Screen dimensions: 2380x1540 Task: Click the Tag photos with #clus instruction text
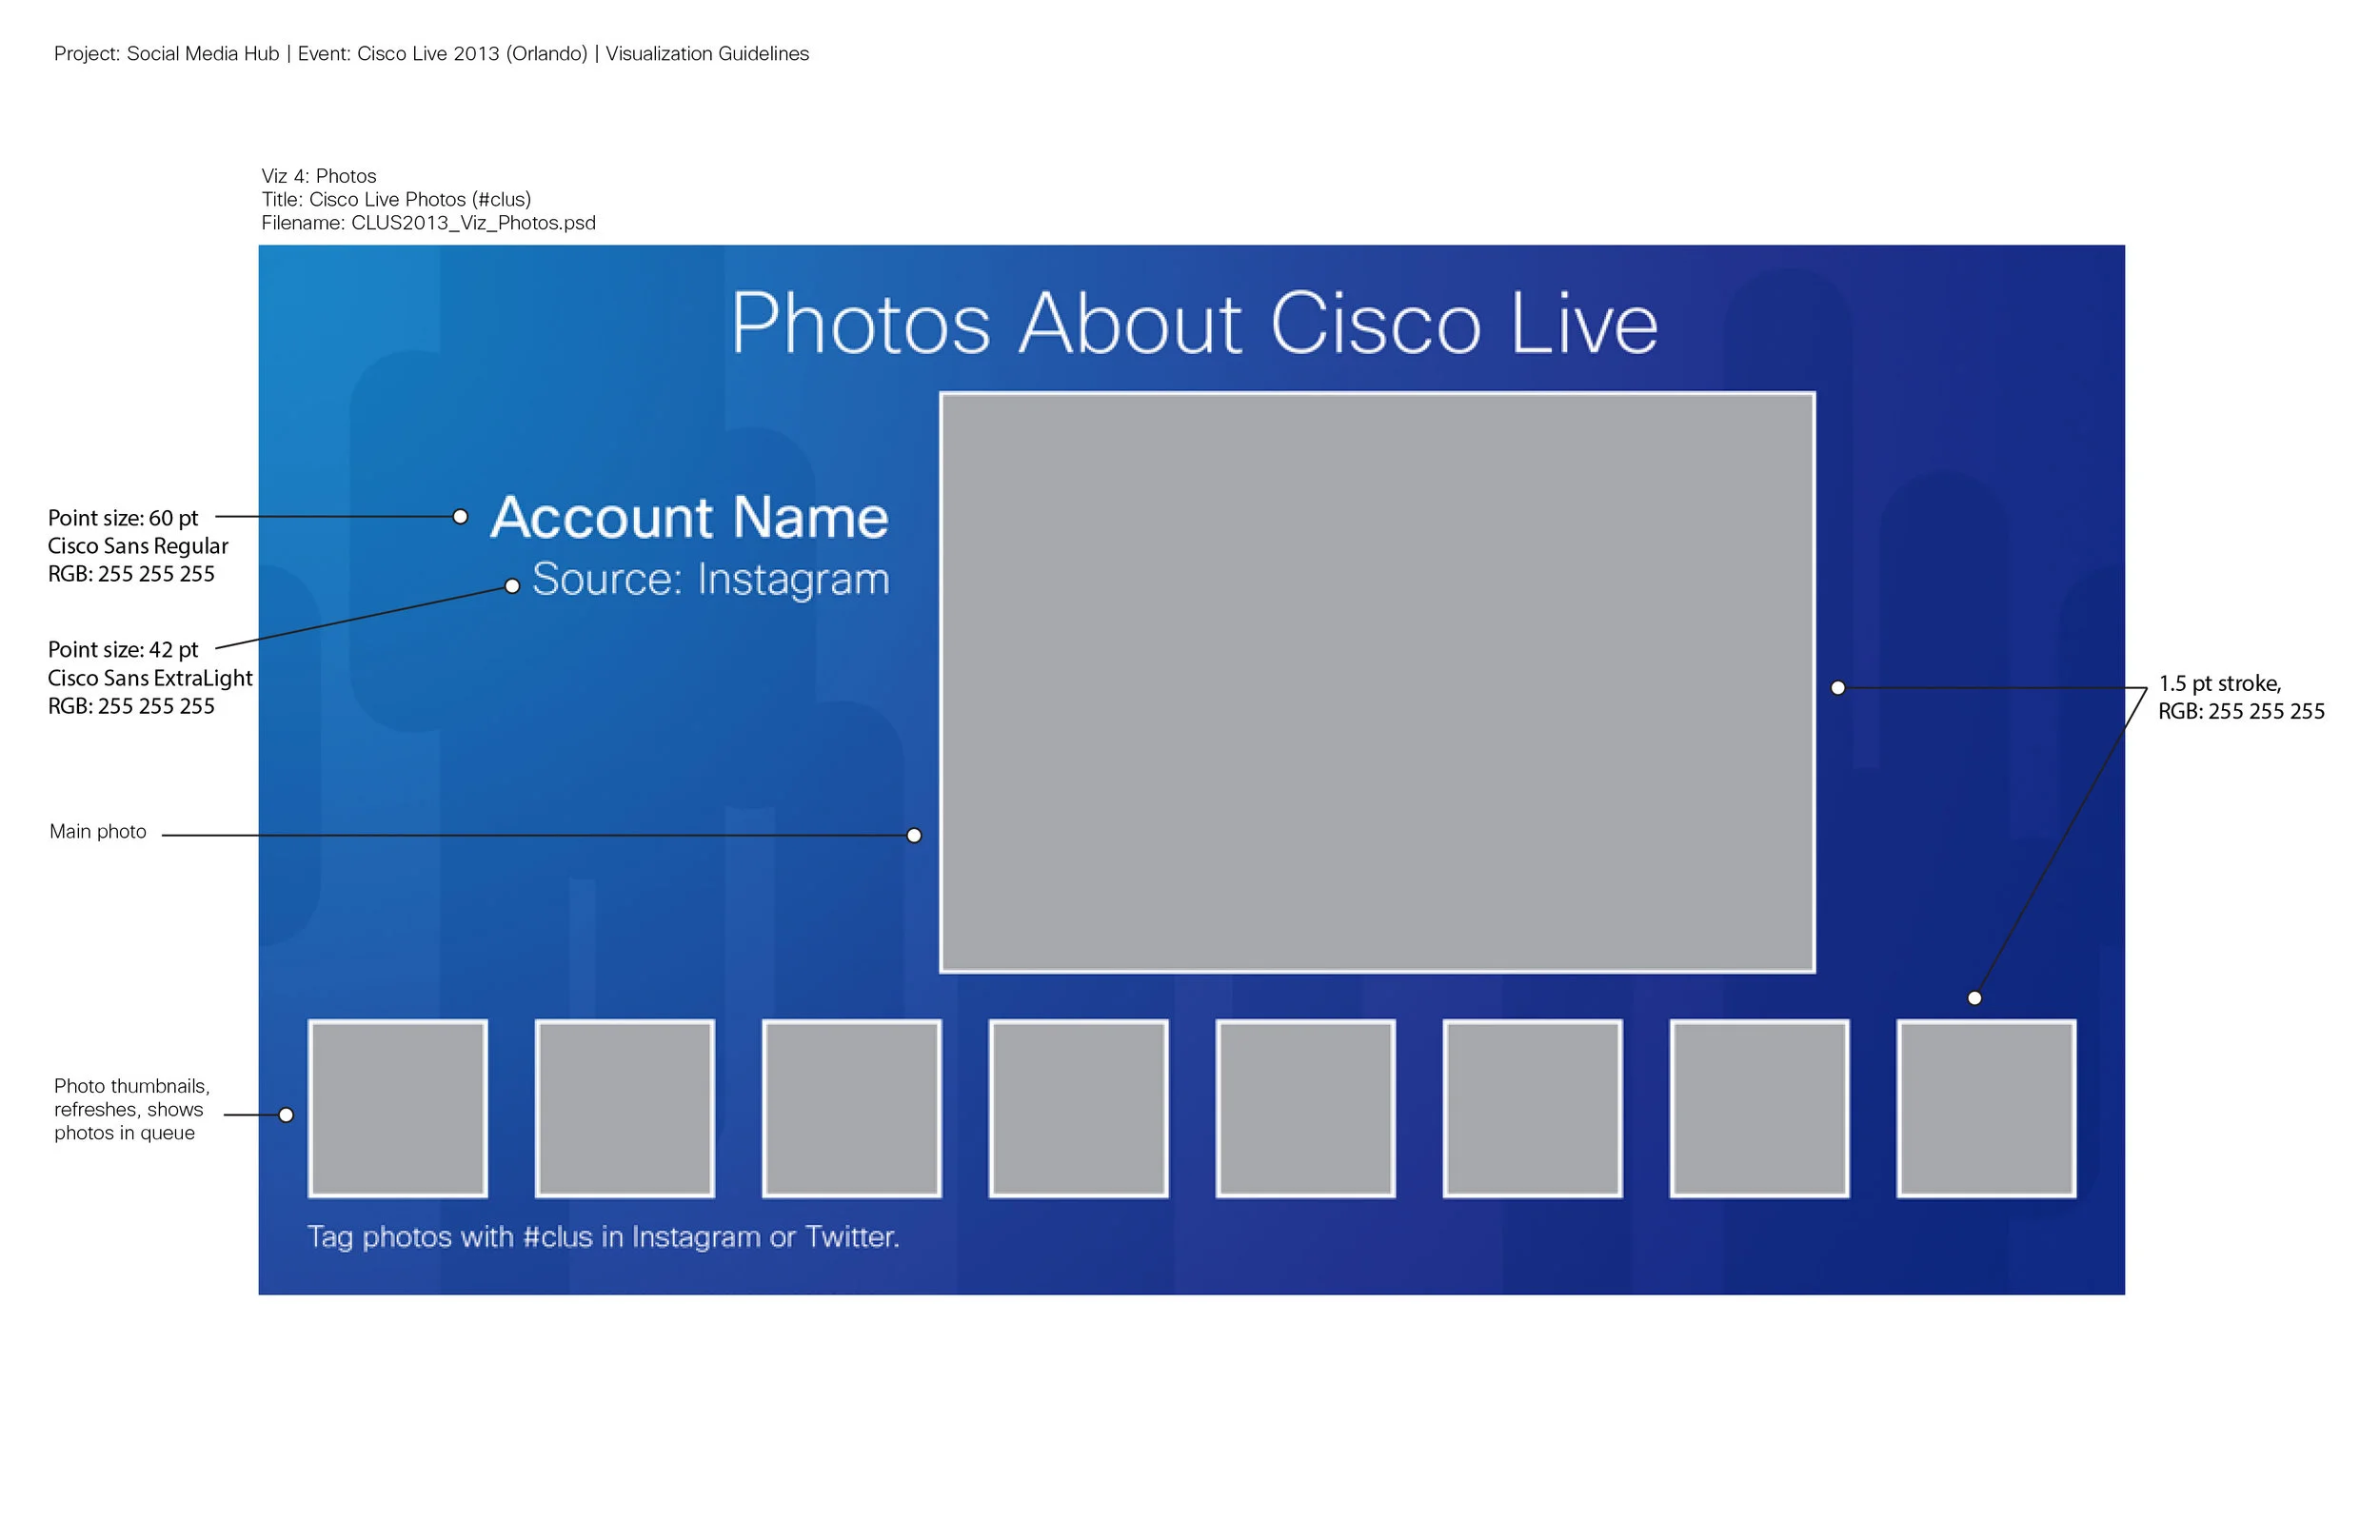tap(604, 1237)
